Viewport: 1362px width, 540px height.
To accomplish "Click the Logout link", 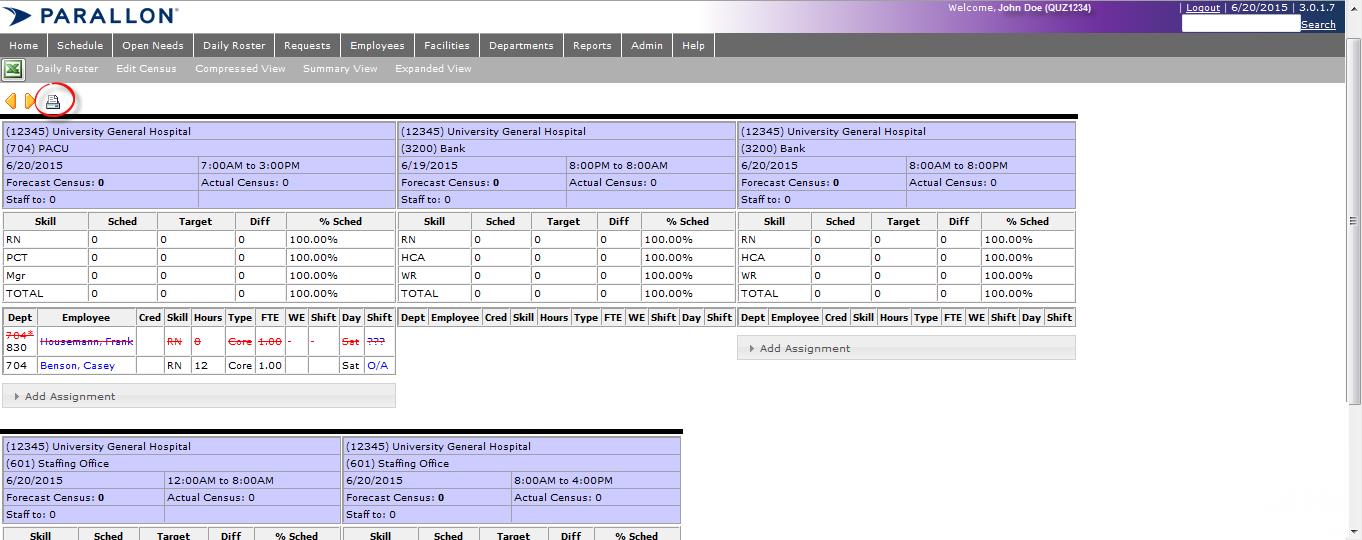I will pos(1203,8).
